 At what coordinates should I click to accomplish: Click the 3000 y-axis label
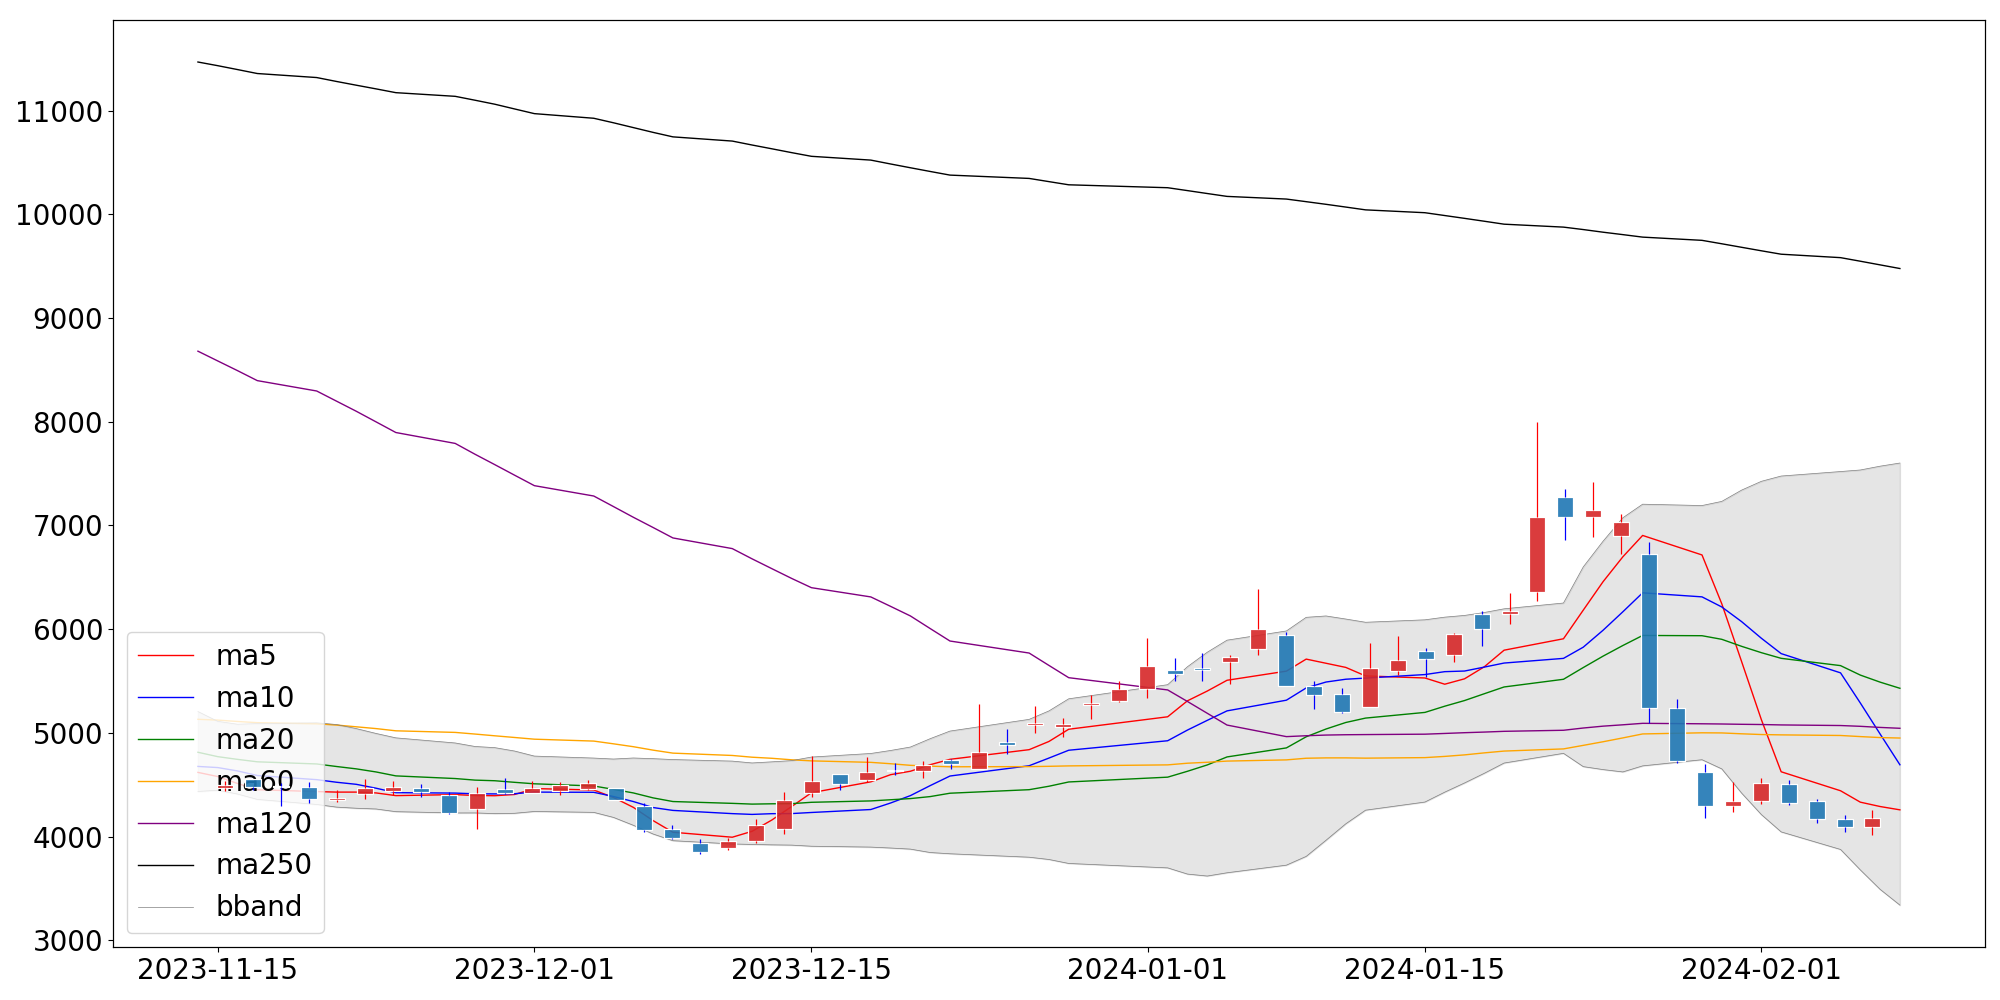68,941
